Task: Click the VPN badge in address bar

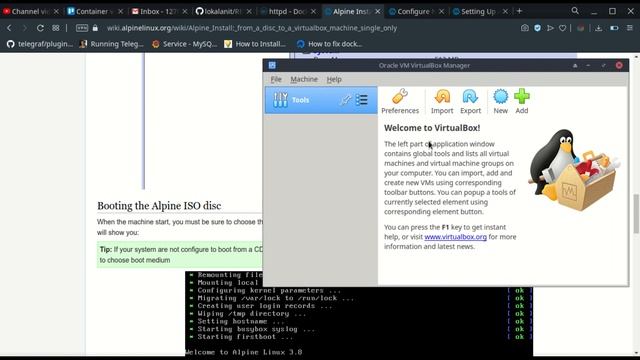Action: click(x=82, y=28)
